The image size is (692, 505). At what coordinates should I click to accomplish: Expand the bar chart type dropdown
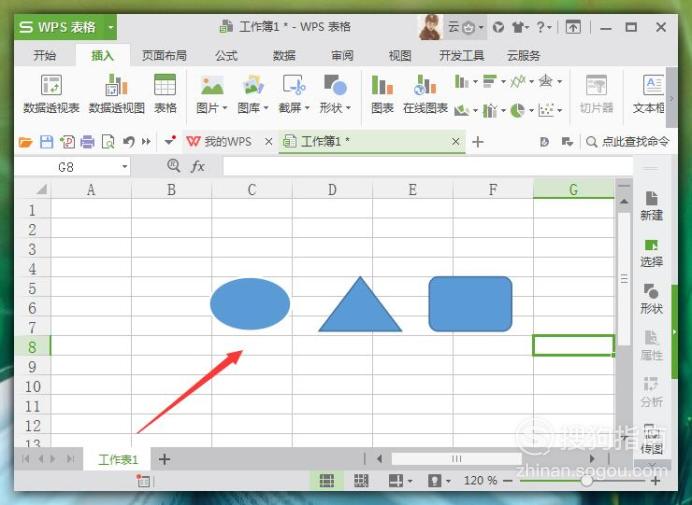pyautogui.click(x=503, y=82)
